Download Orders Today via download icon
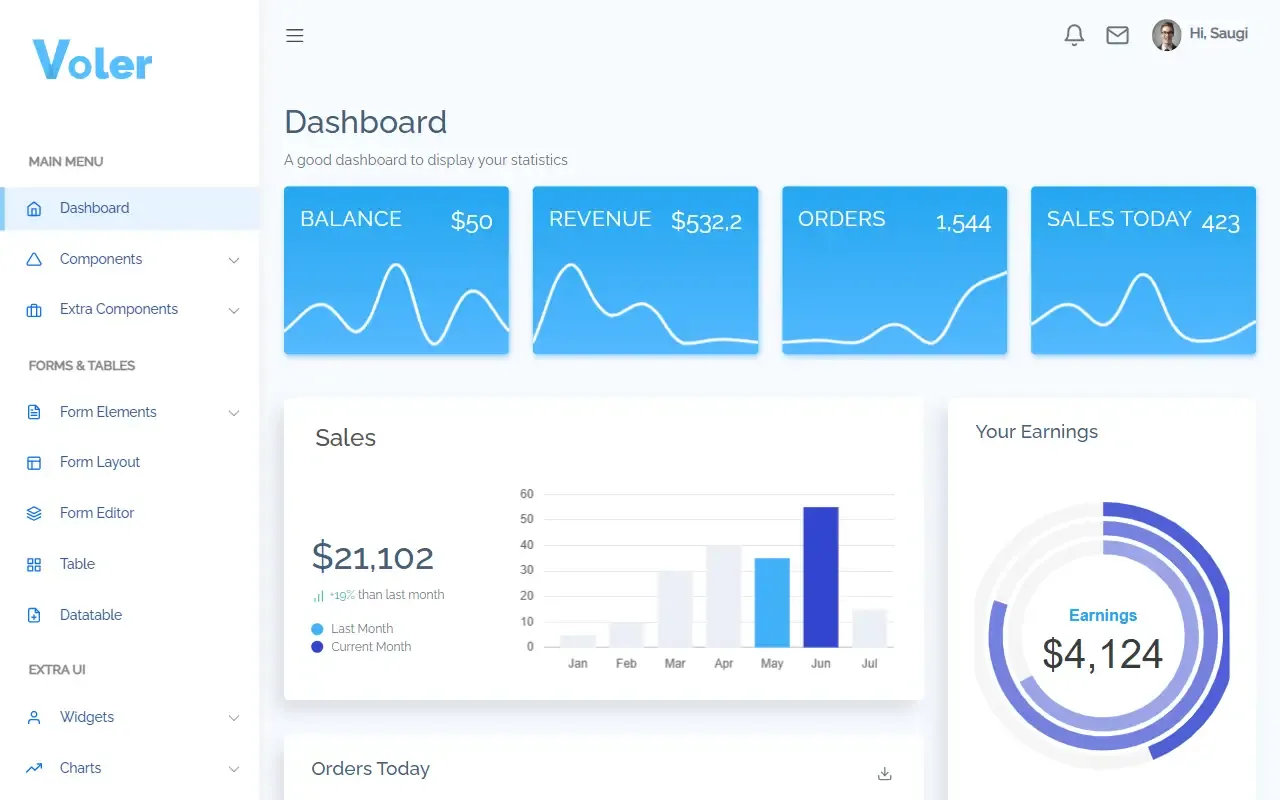The height and width of the screenshot is (800, 1280). pyautogui.click(x=884, y=773)
